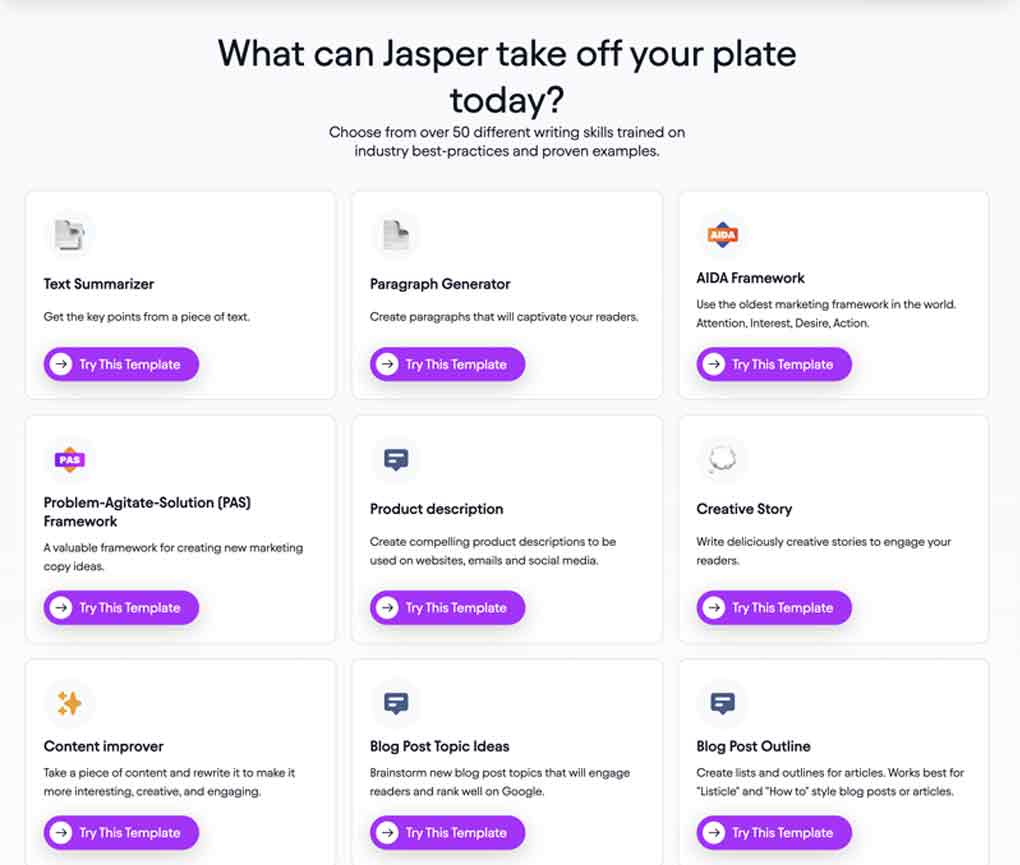Try the Blog Post Topic Ideas template
This screenshot has width=1020, height=865.
[448, 832]
